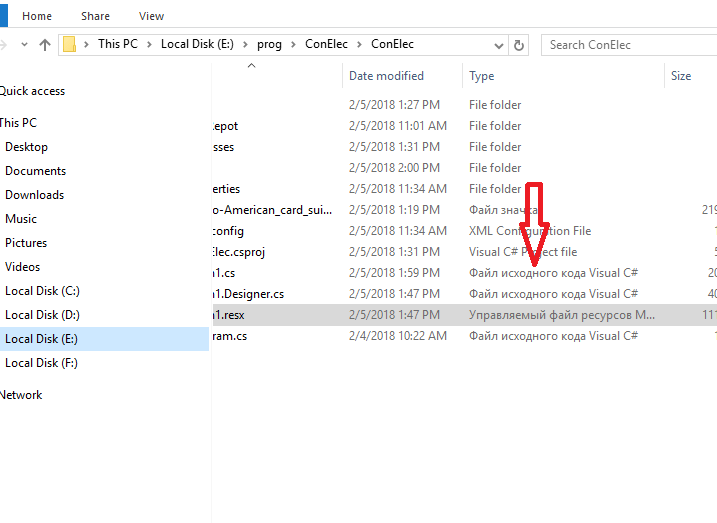Viewport: 717px width, 523px height.
Task: Focus the Search ConElec field
Action: (x=629, y=45)
